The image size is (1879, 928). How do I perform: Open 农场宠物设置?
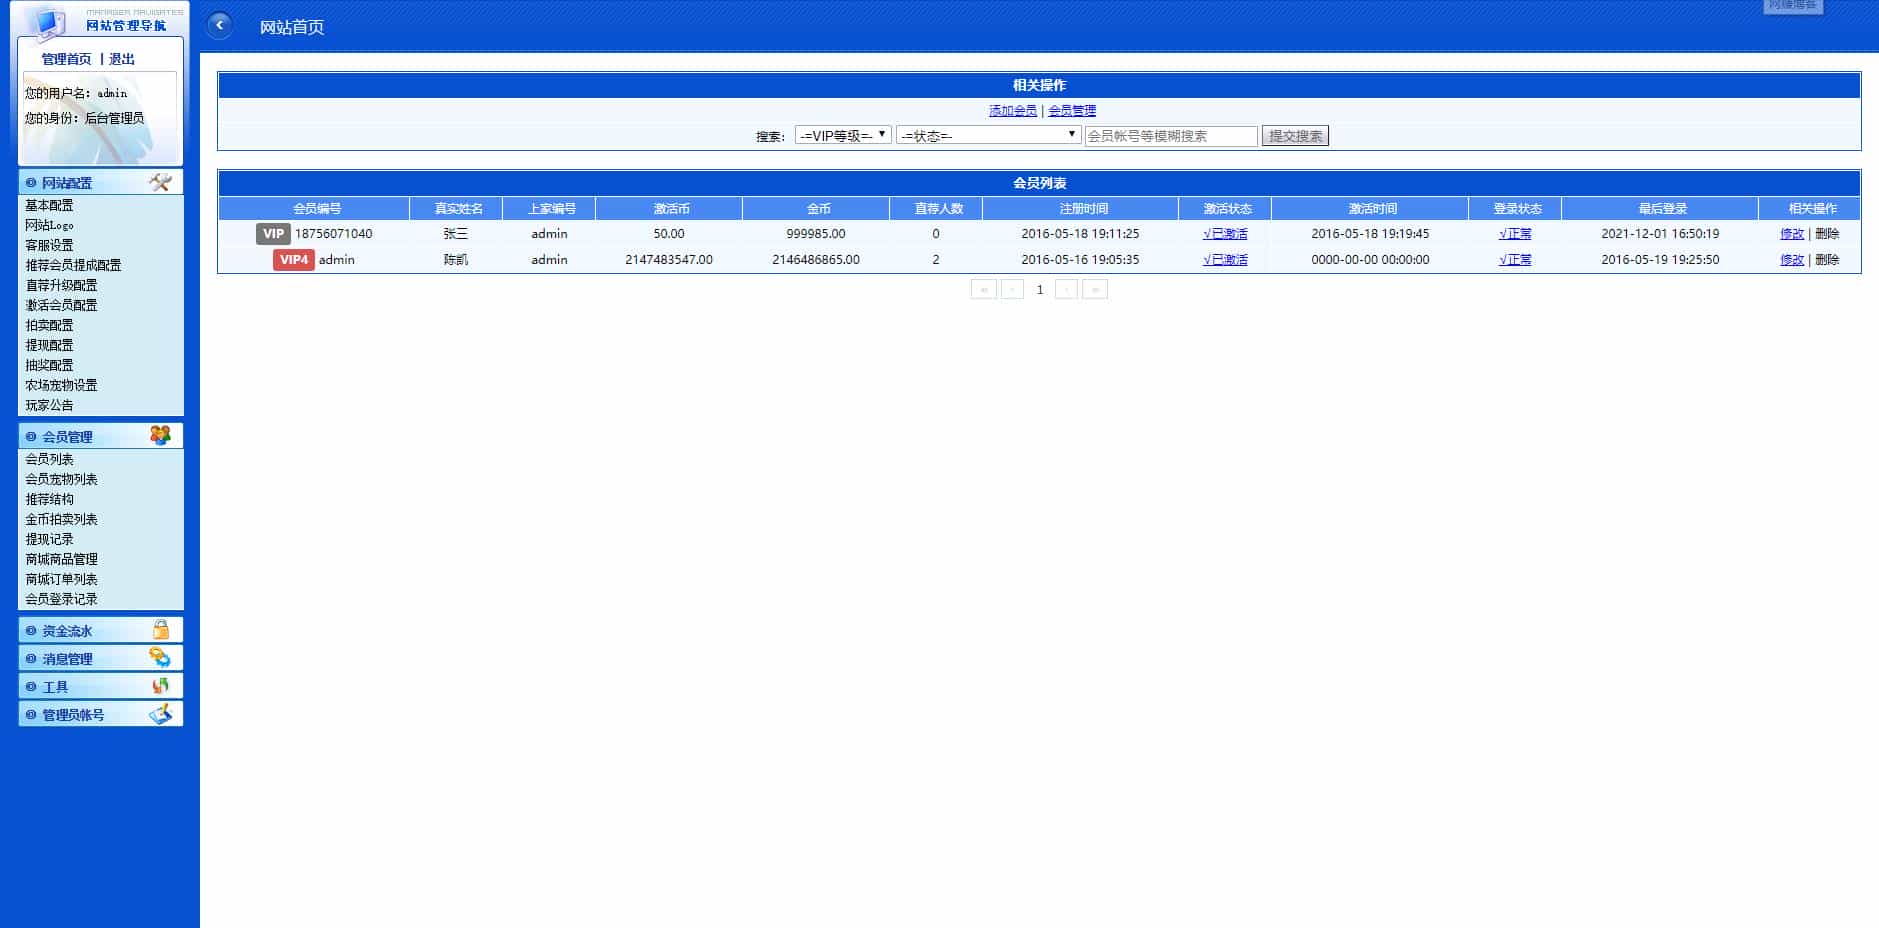click(61, 385)
